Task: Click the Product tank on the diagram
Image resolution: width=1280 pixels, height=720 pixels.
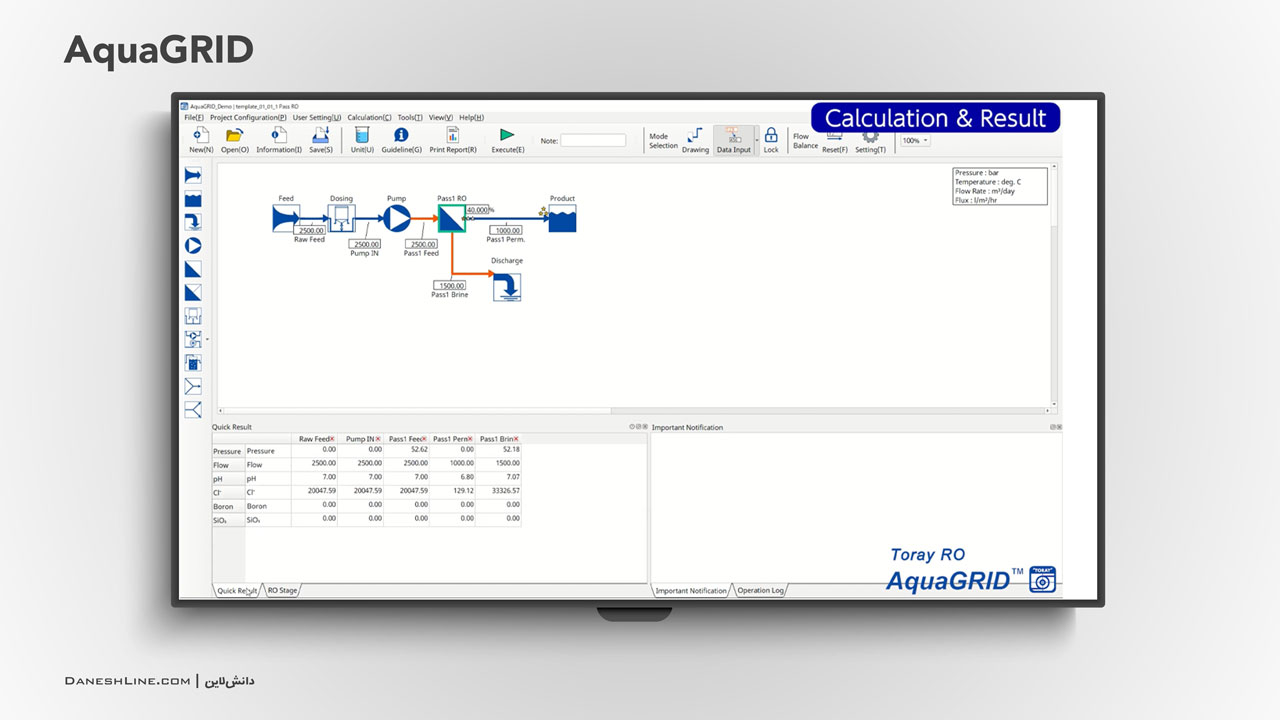Action: 562,218
